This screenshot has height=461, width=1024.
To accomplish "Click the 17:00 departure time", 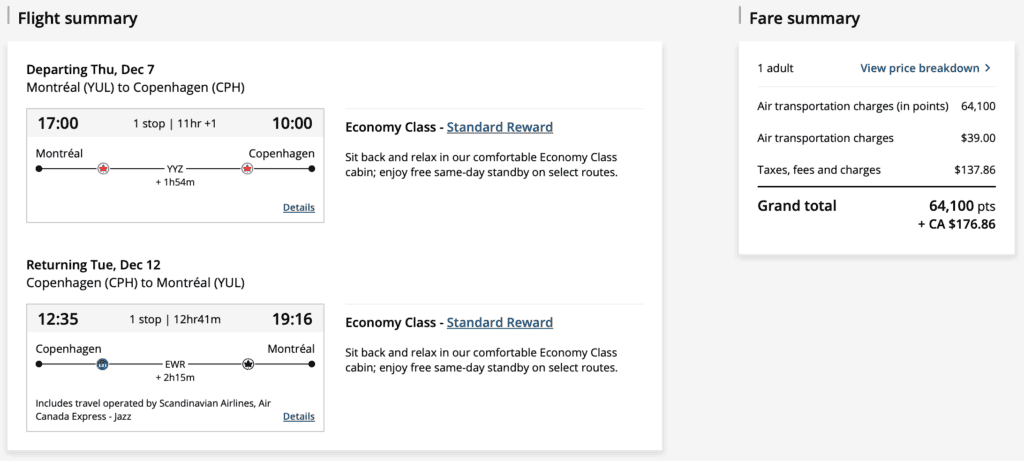I will [x=57, y=124].
